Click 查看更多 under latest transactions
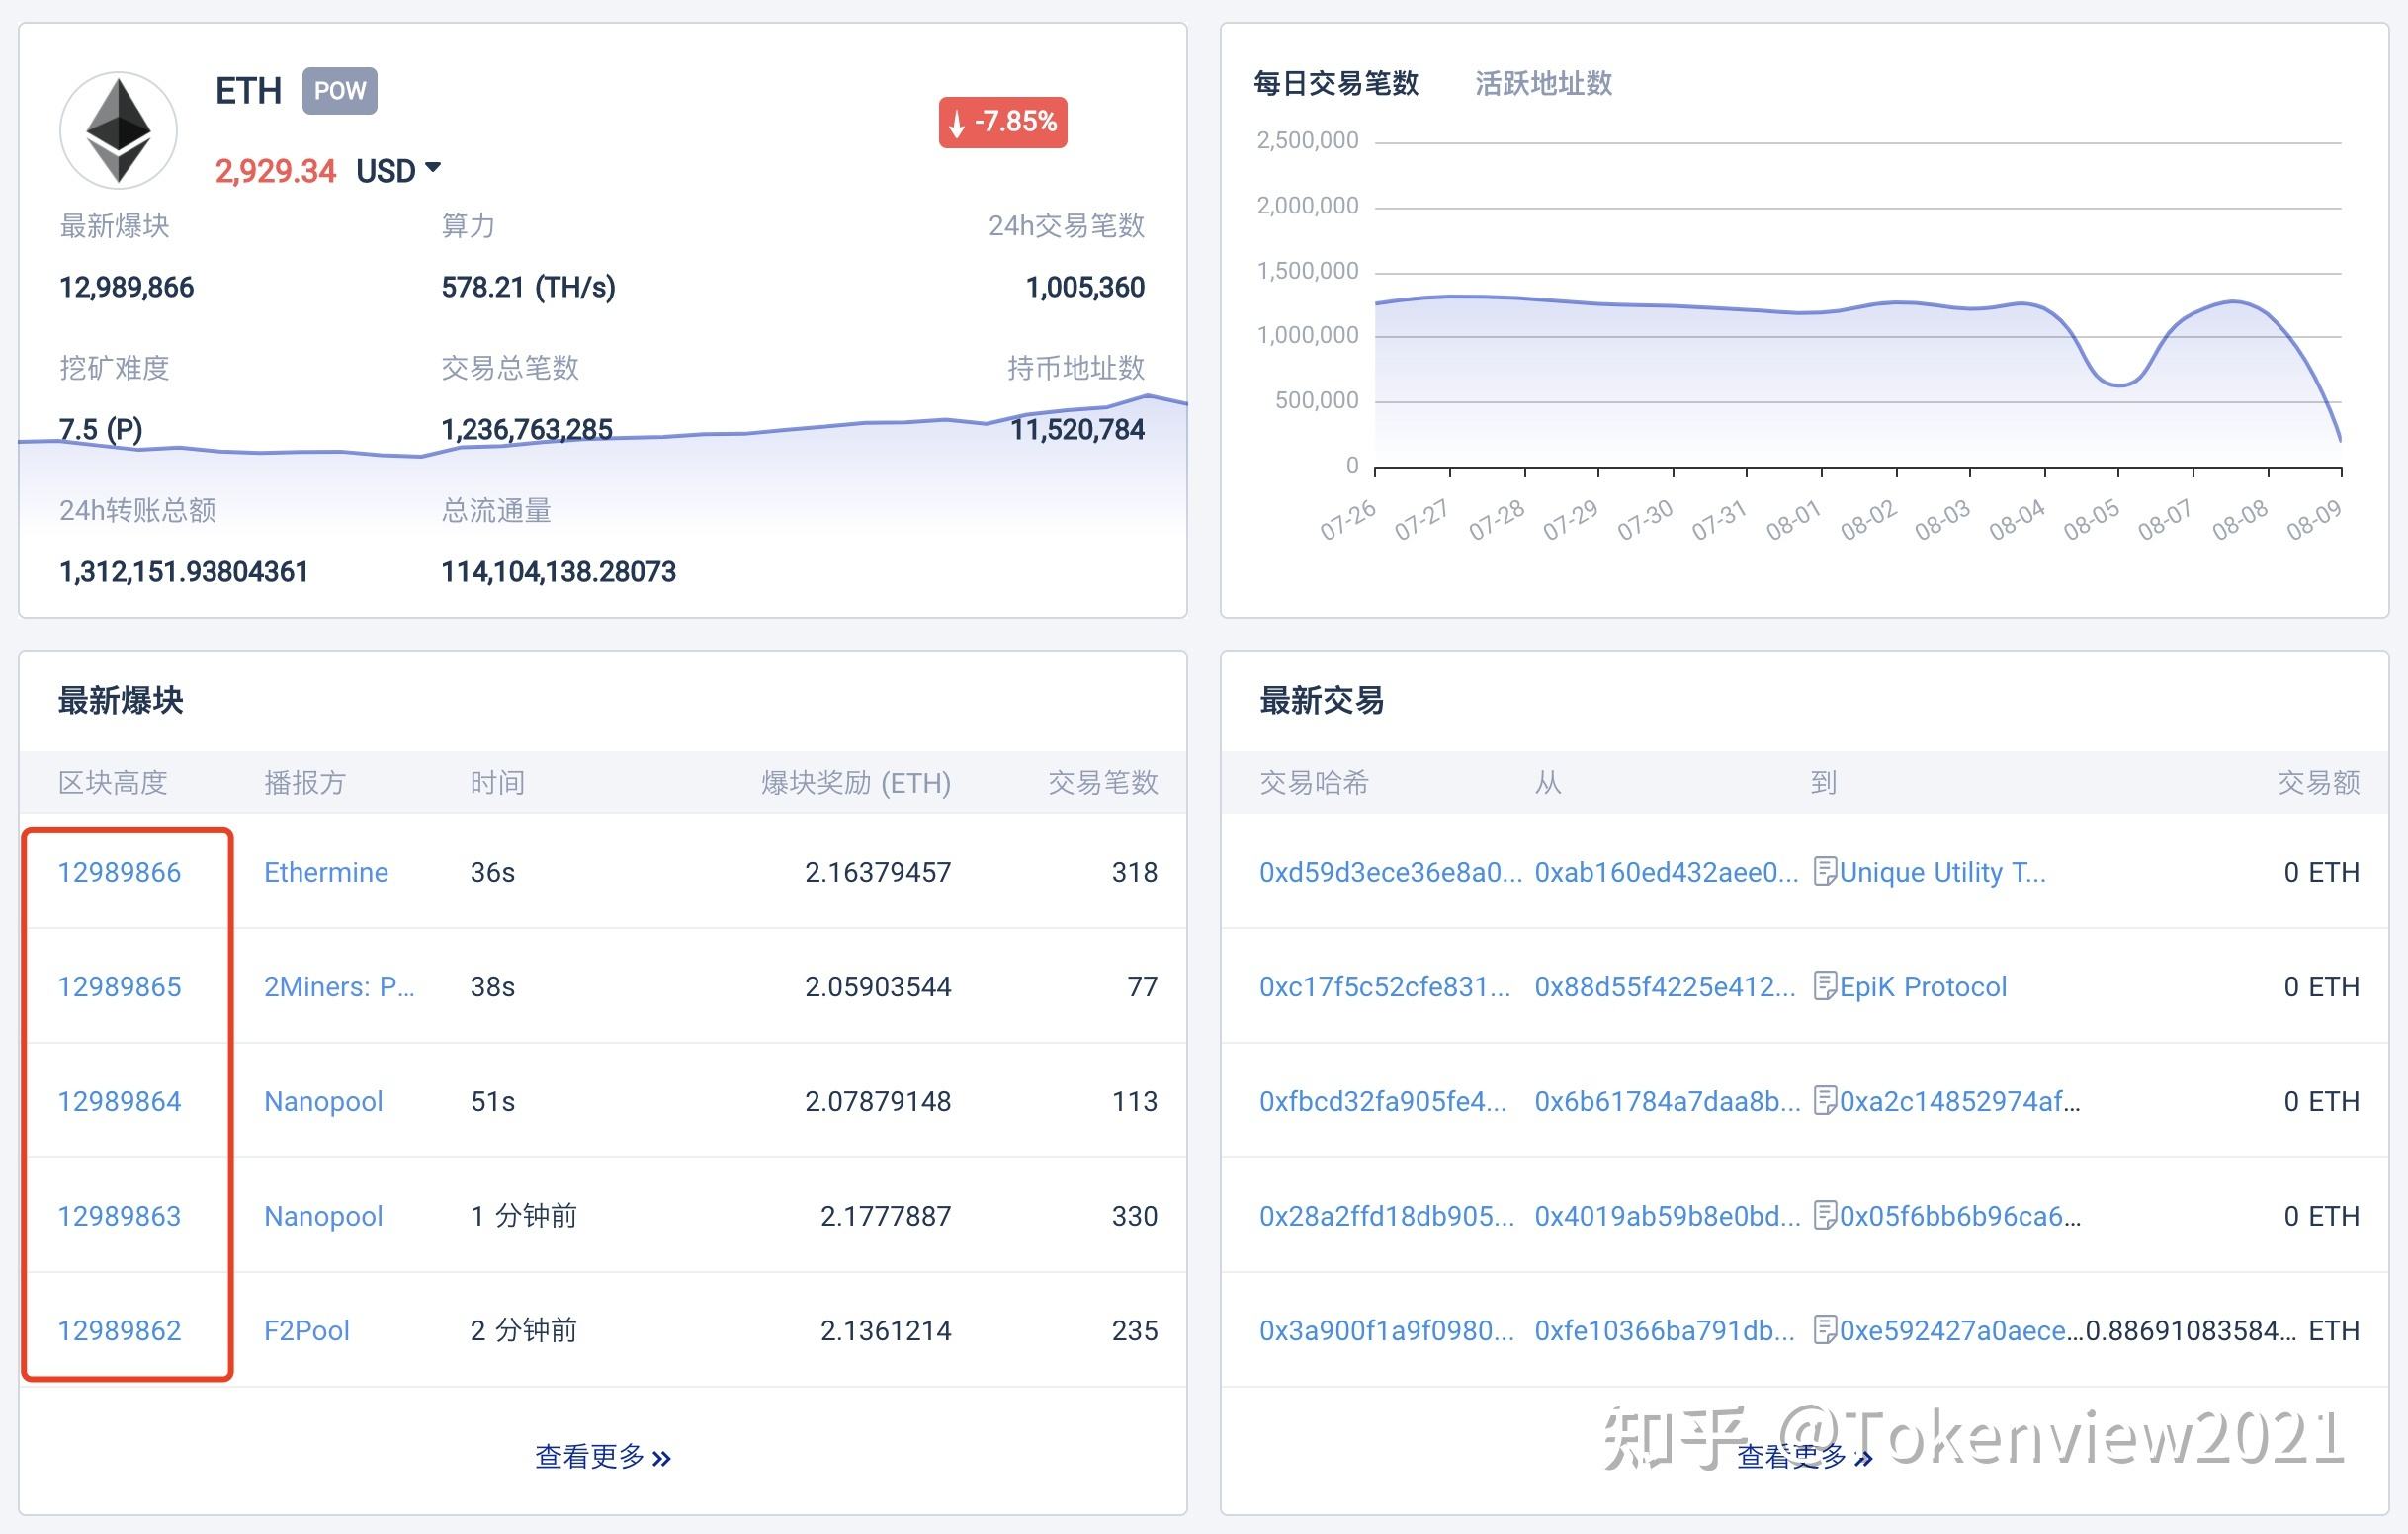 pyautogui.click(x=1804, y=1457)
